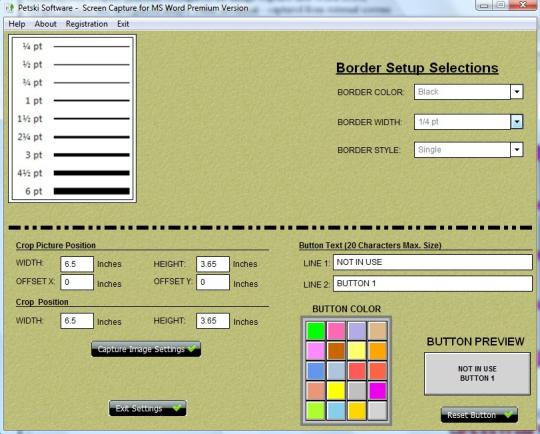Pick the bright green button color swatch

point(315,331)
